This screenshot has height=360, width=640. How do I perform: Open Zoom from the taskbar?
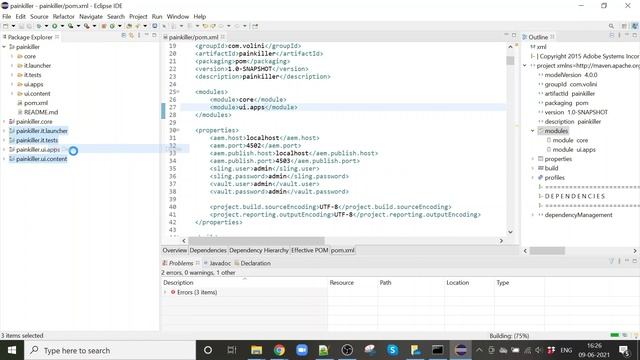coord(302,350)
